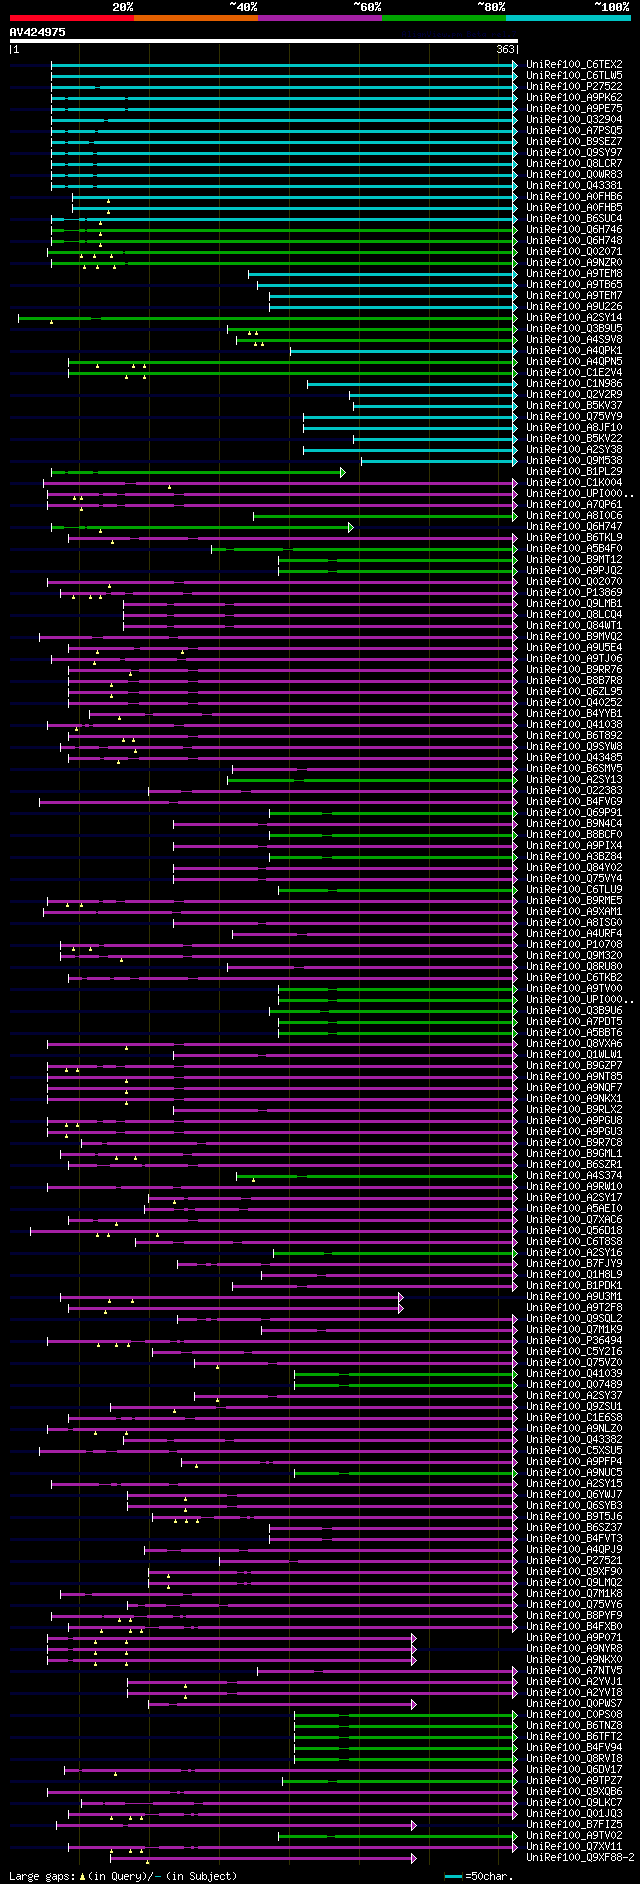Click the label UniRef100_B7FJY9
The image size is (640, 1884).
(574, 1263)
